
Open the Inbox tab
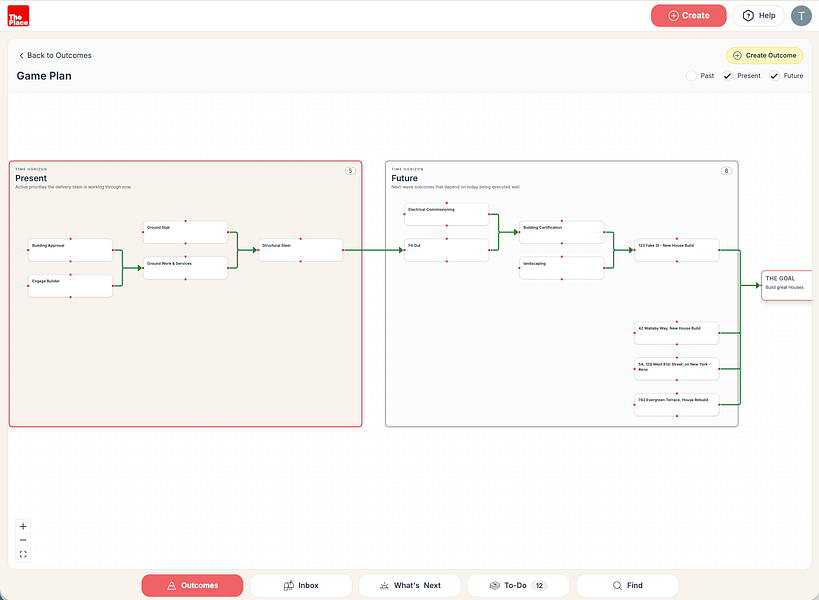[x=301, y=585]
